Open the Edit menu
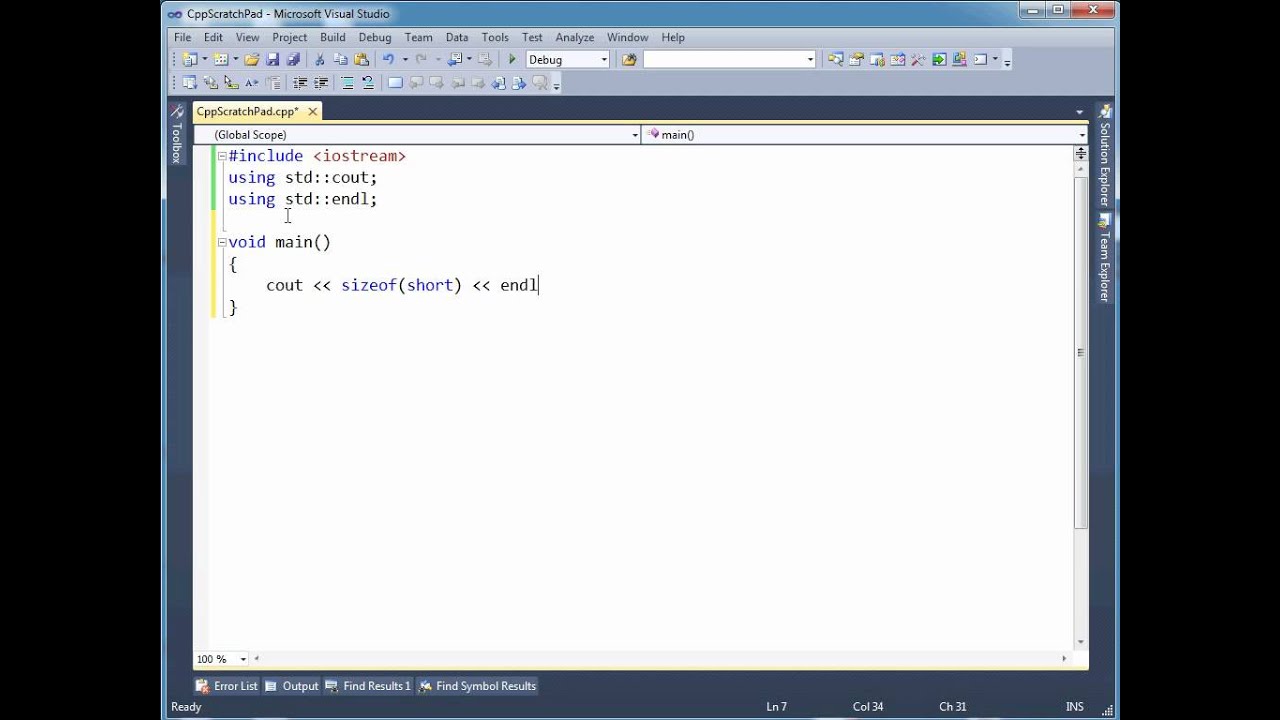Screen dimensions: 1280x720 pos(213,37)
